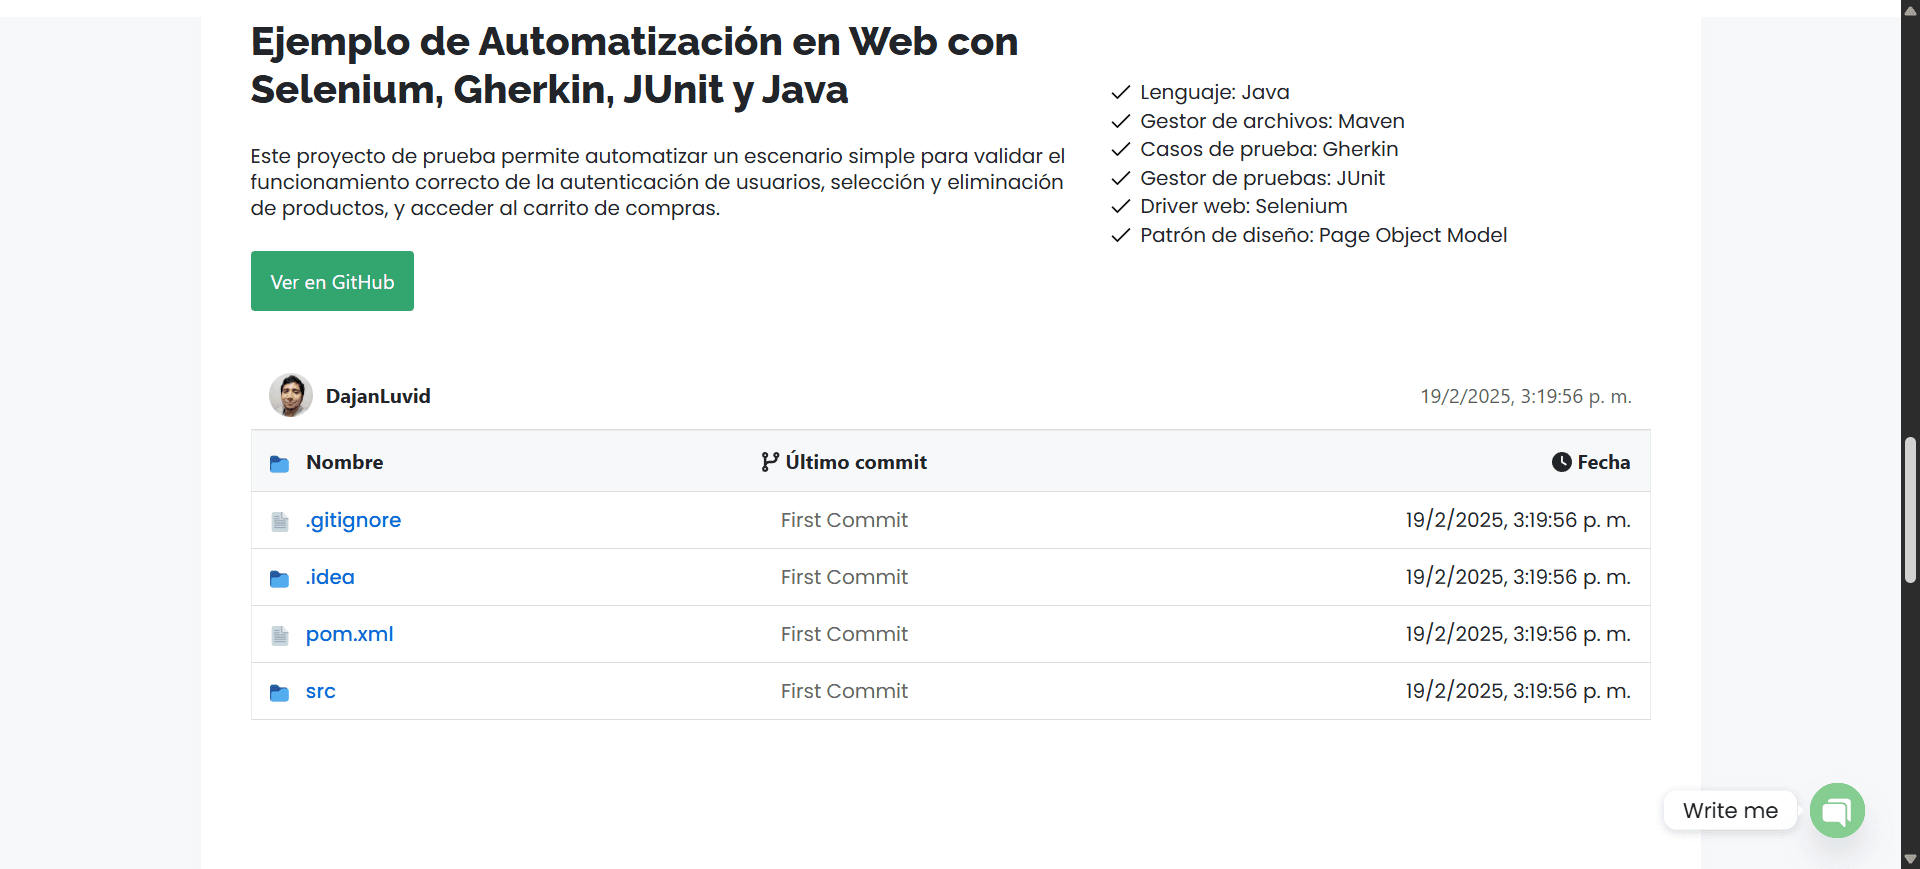The width and height of the screenshot is (1920, 869).
Task: Open the src folder link
Action: [320, 691]
